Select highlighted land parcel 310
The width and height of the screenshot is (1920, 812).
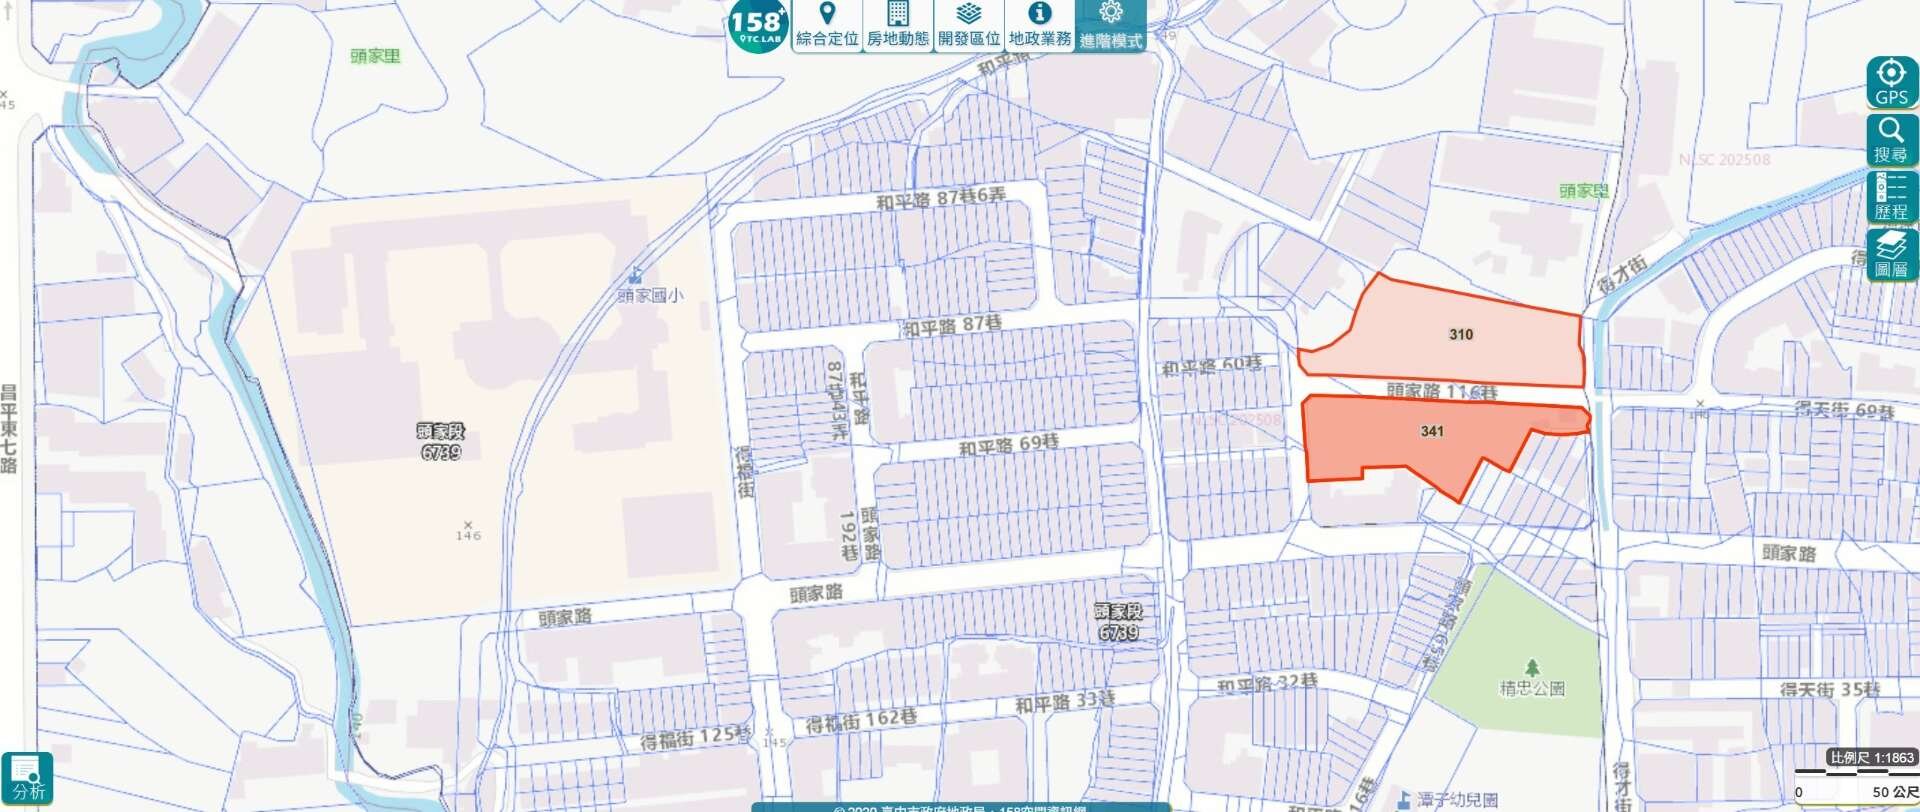(1460, 334)
